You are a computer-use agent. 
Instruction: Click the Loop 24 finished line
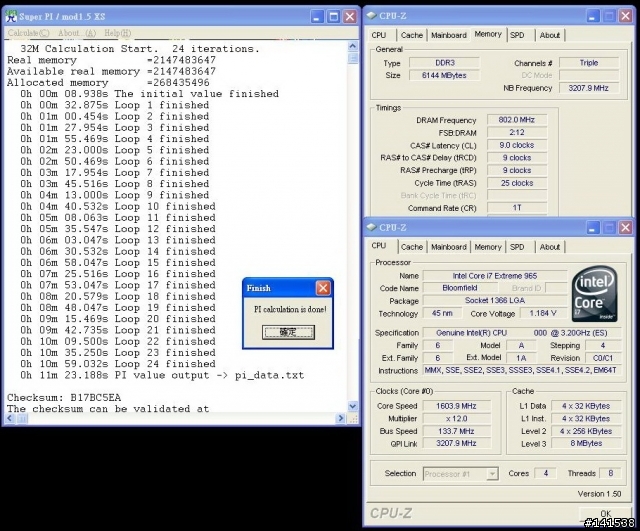(x=118, y=364)
